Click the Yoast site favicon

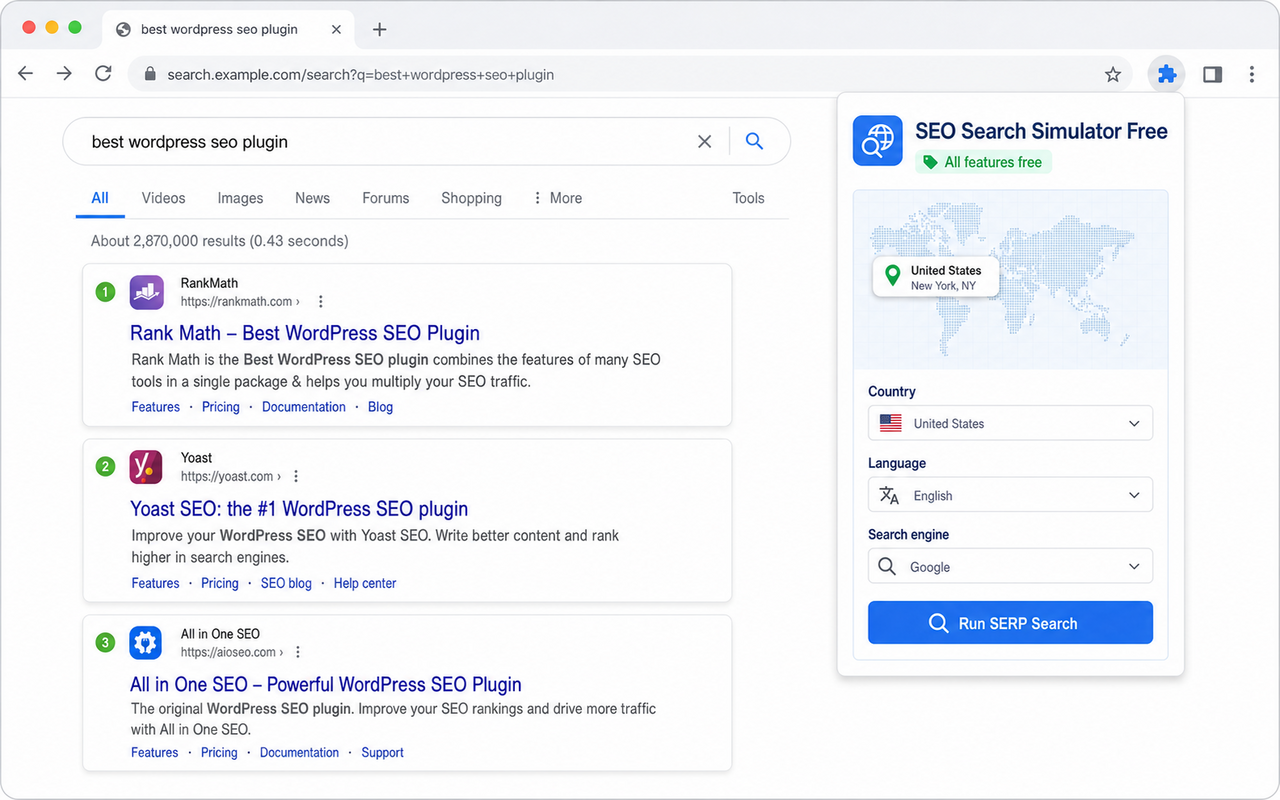pyautogui.click(x=146, y=467)
